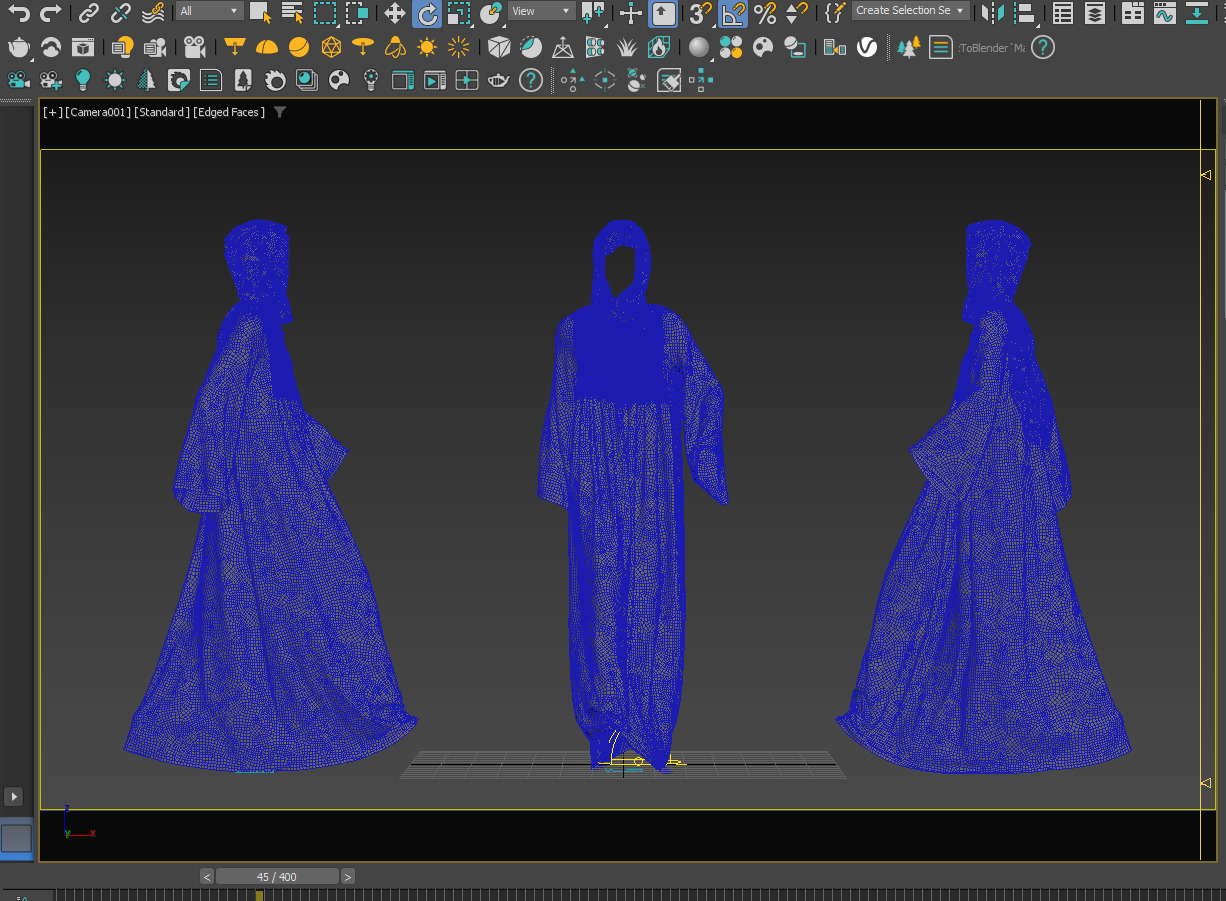This screenshot has width=1226, height=901.
Task: Activate the Select and Scale tool
Action: 459,13
